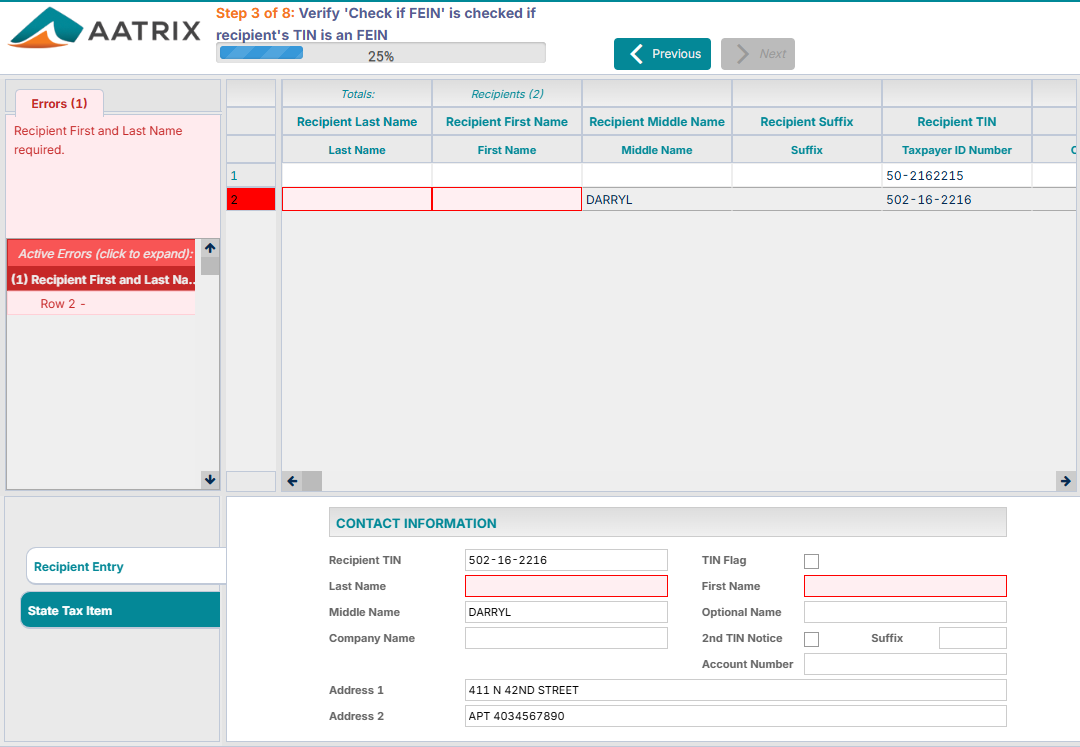Click the Contact Information section header

point(667,523)
